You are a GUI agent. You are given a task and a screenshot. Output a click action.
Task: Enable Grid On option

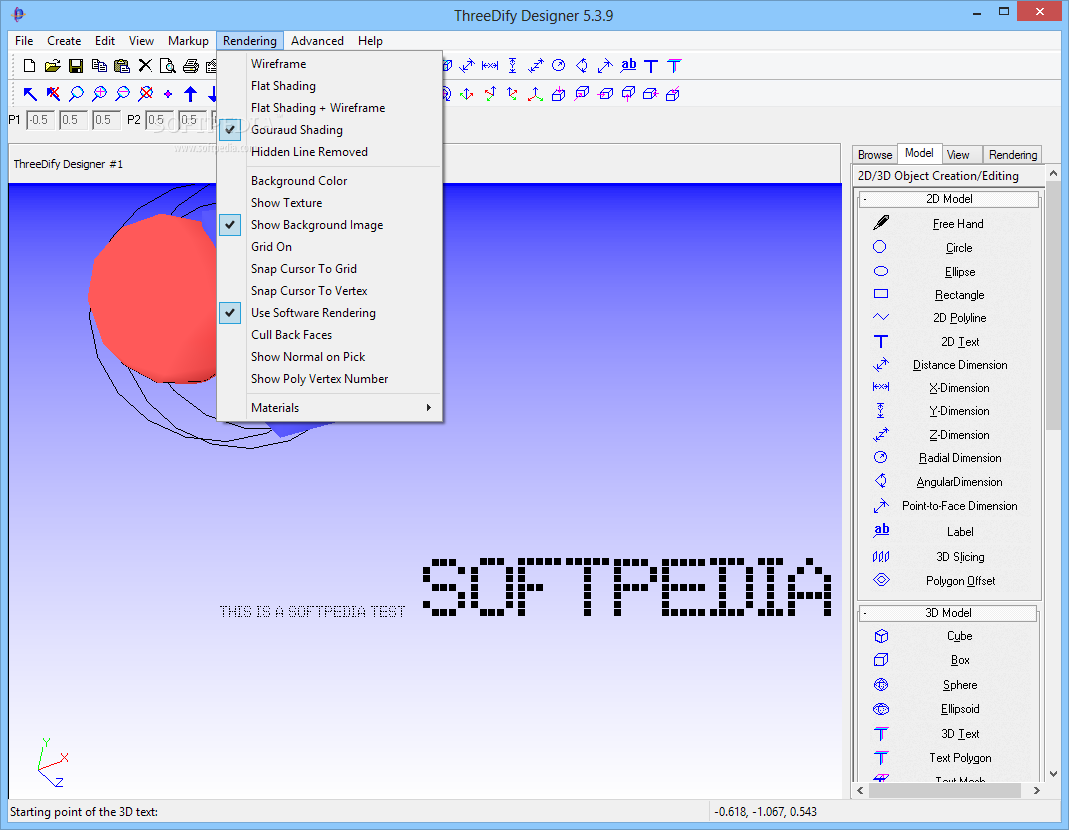[330, 246]
